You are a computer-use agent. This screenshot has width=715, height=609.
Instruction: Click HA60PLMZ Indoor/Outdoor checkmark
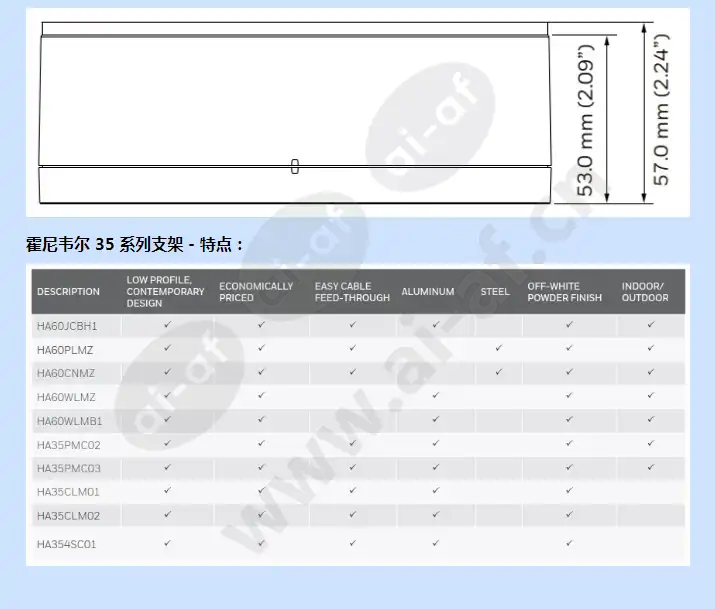(x=651, y=348)
